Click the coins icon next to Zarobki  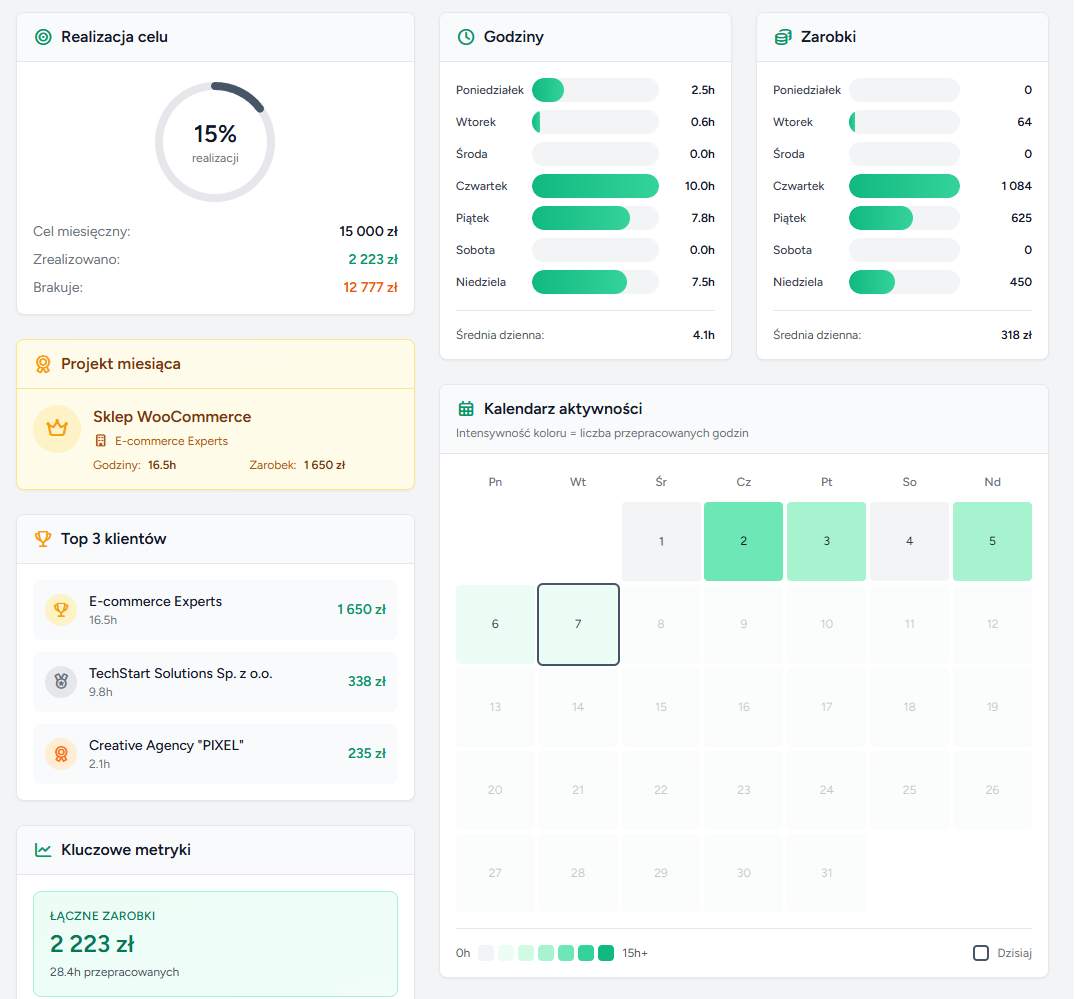pos(783,37)
